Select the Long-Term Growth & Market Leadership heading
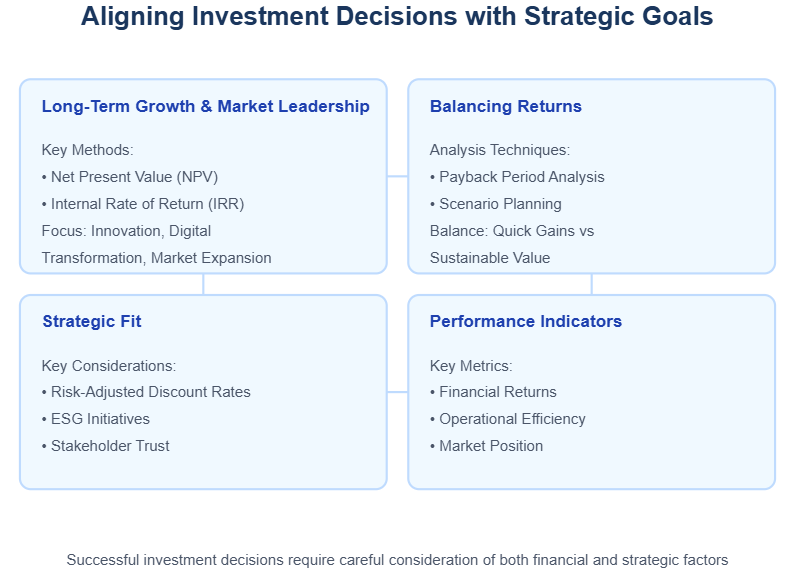Image resolution: width=790 pixels, height=573 pixels. (205, 106)
